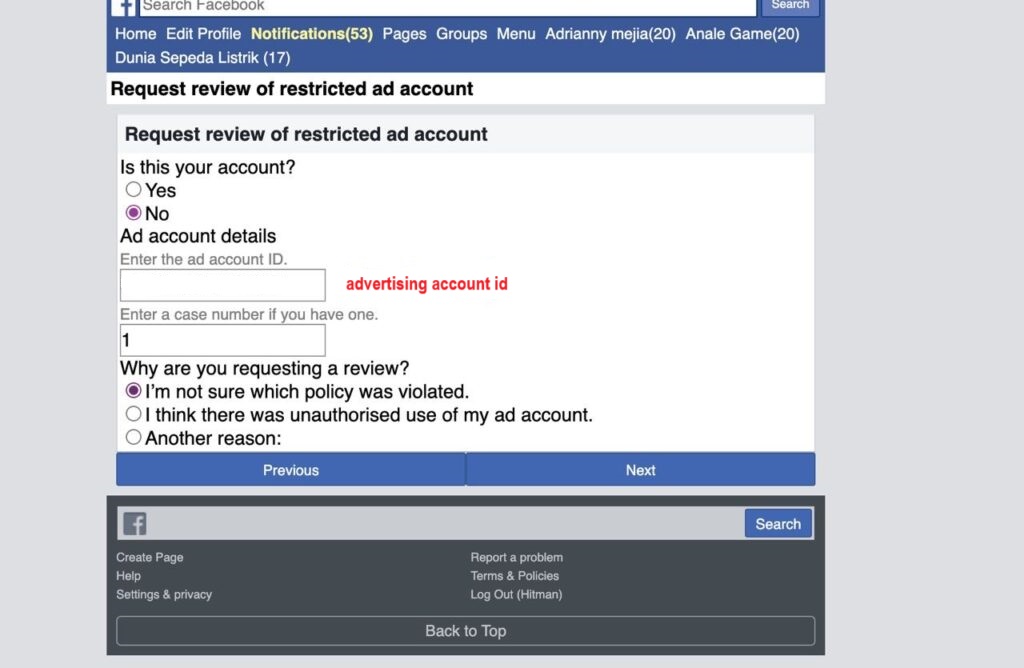Open Settings & privacy
This screenshot has width=1024, height=668.
point(164,594)
